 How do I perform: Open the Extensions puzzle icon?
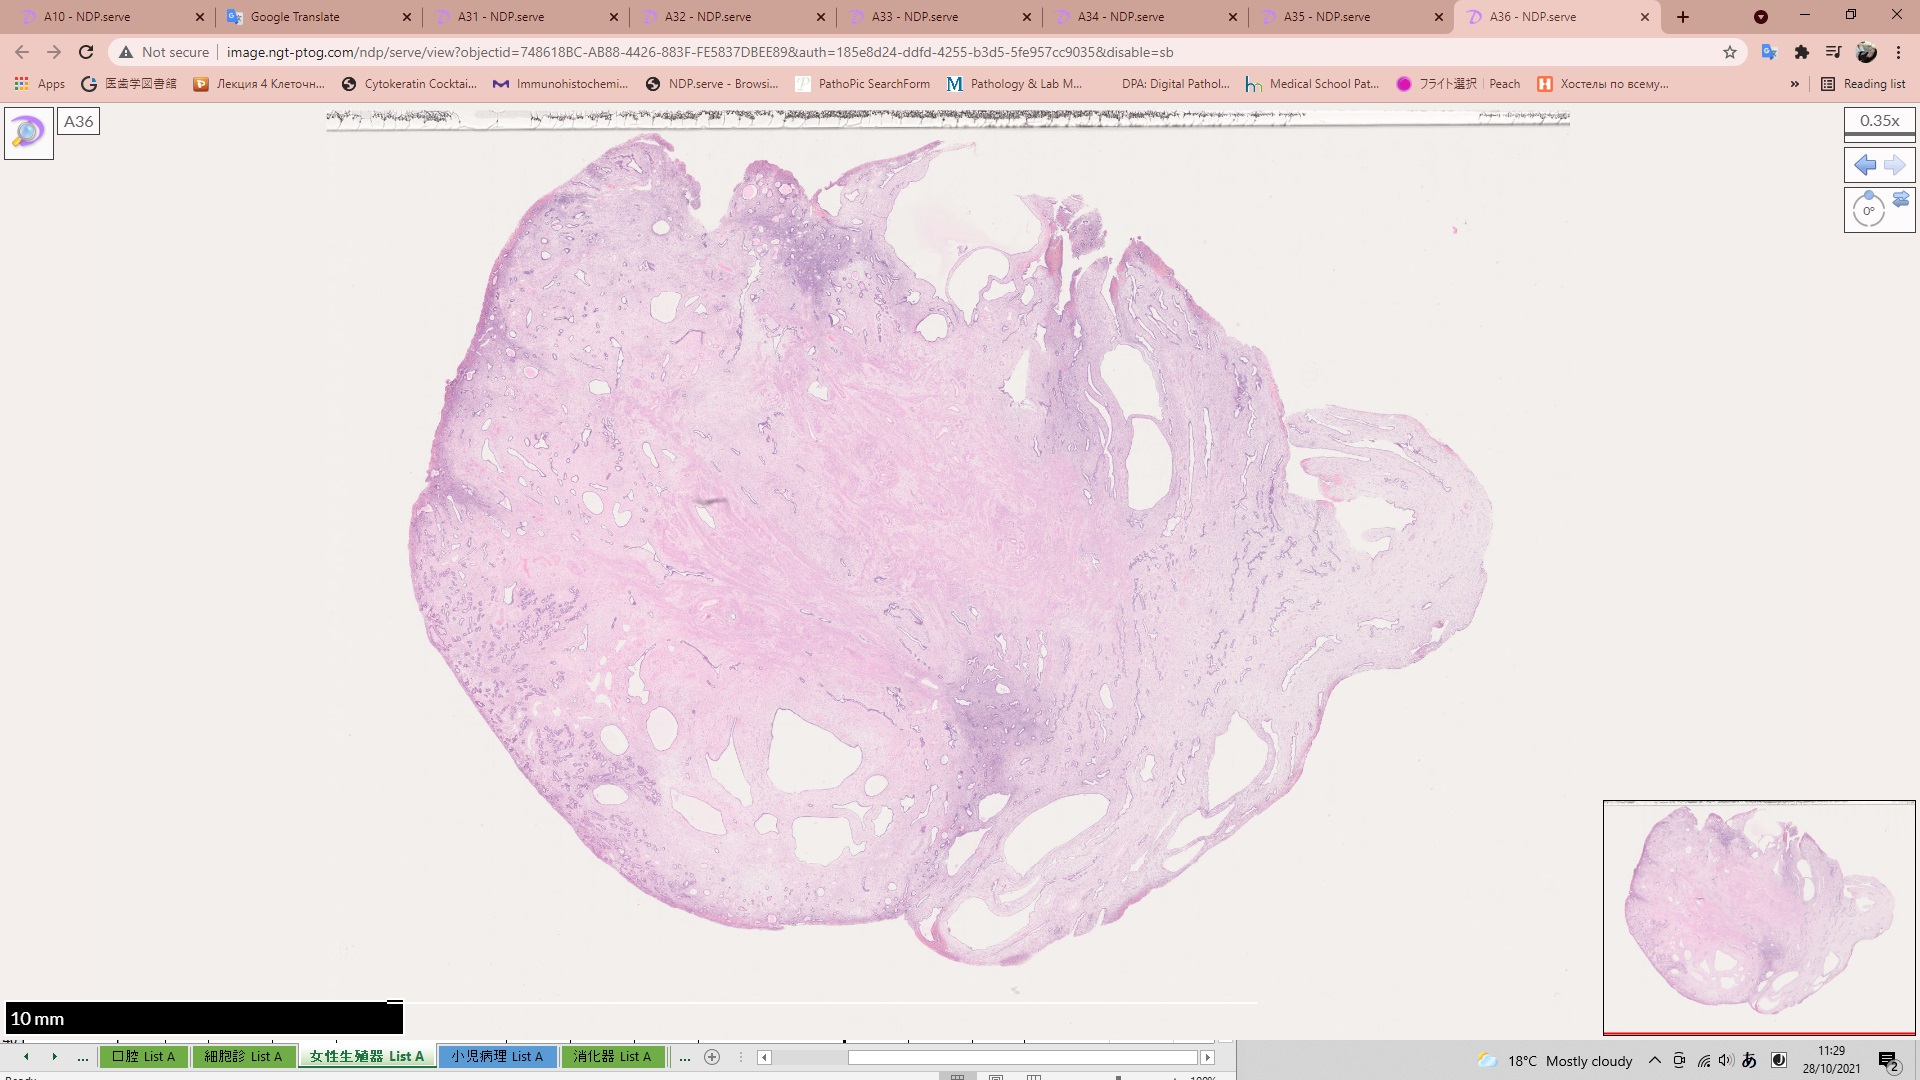[1802, 52]
